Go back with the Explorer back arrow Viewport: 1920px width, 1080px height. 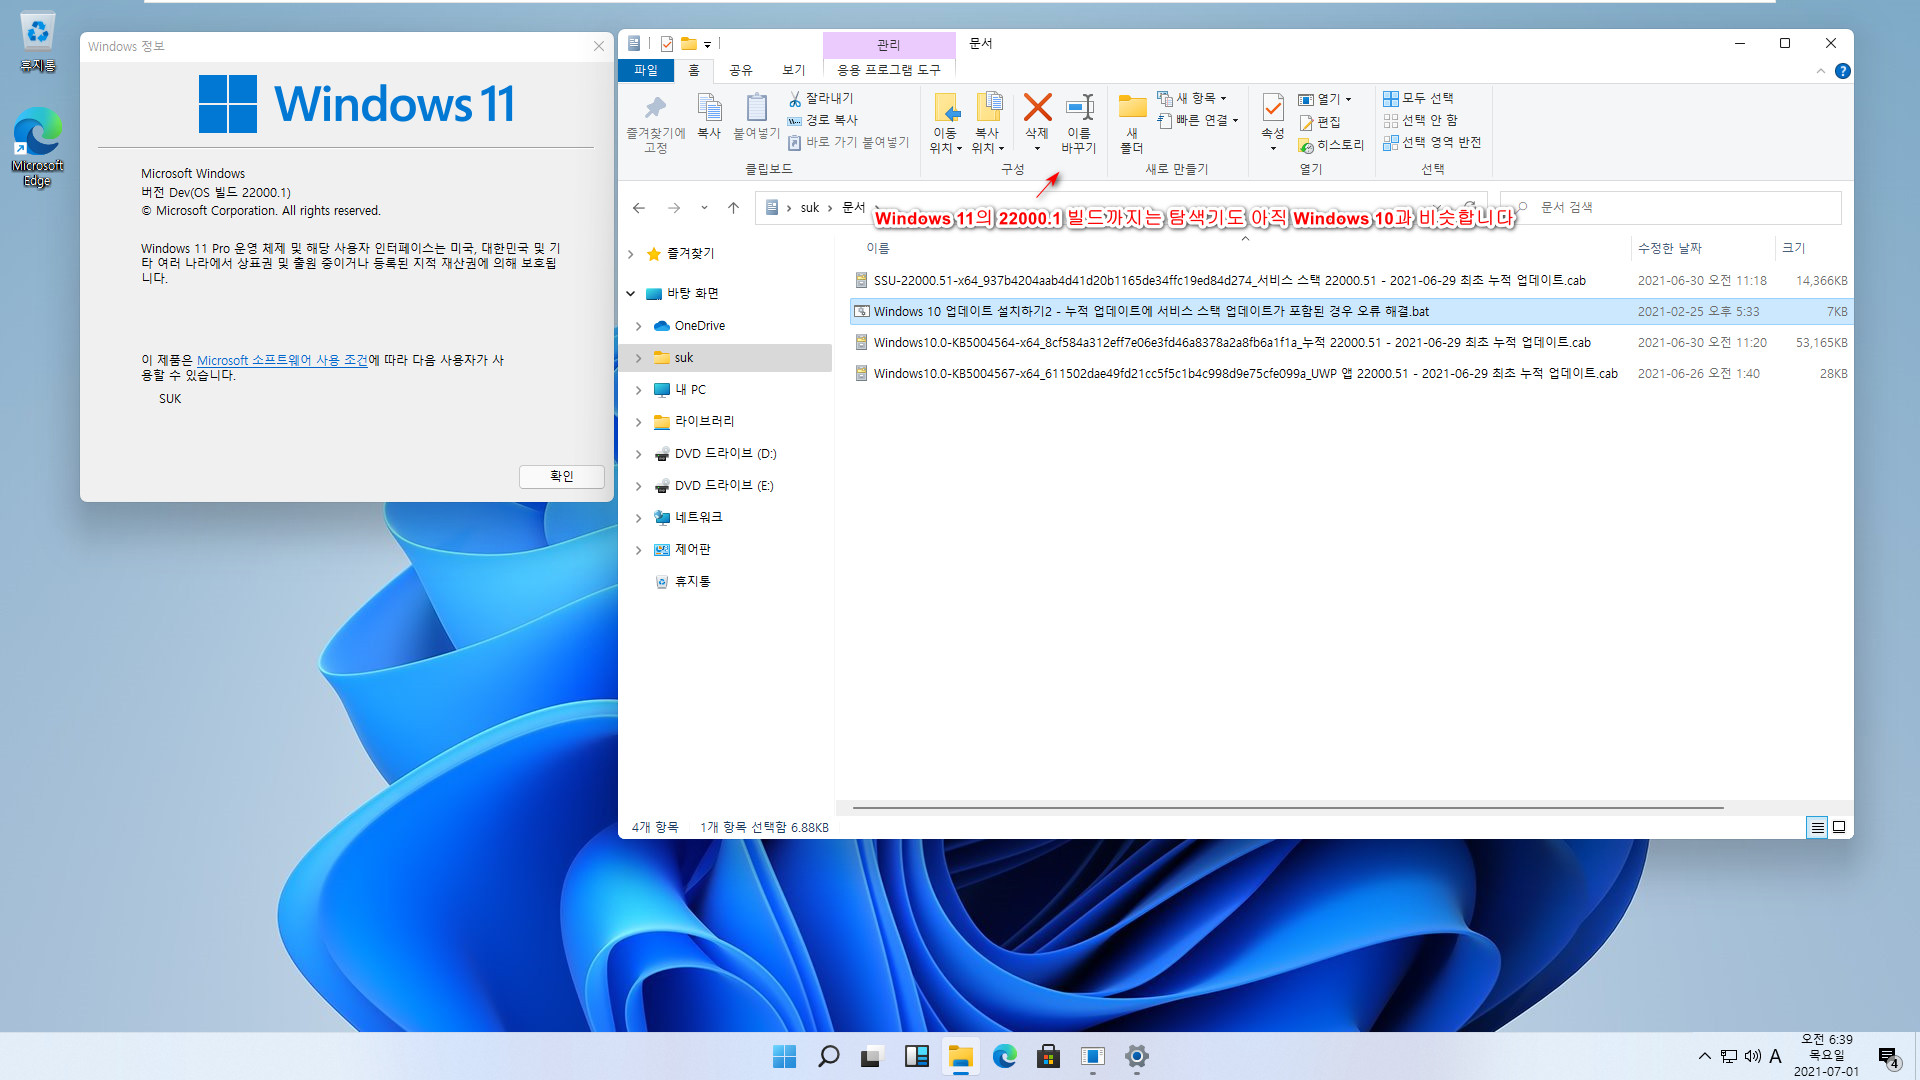click(x=639, y=208)
